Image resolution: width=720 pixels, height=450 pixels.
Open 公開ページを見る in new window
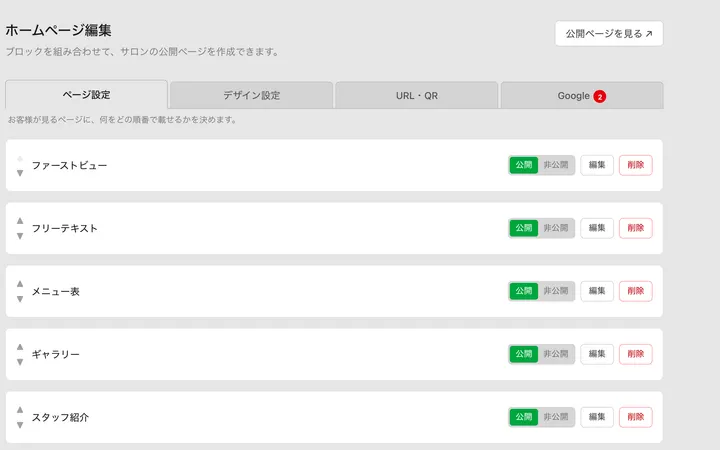click(x=609, y=34)
